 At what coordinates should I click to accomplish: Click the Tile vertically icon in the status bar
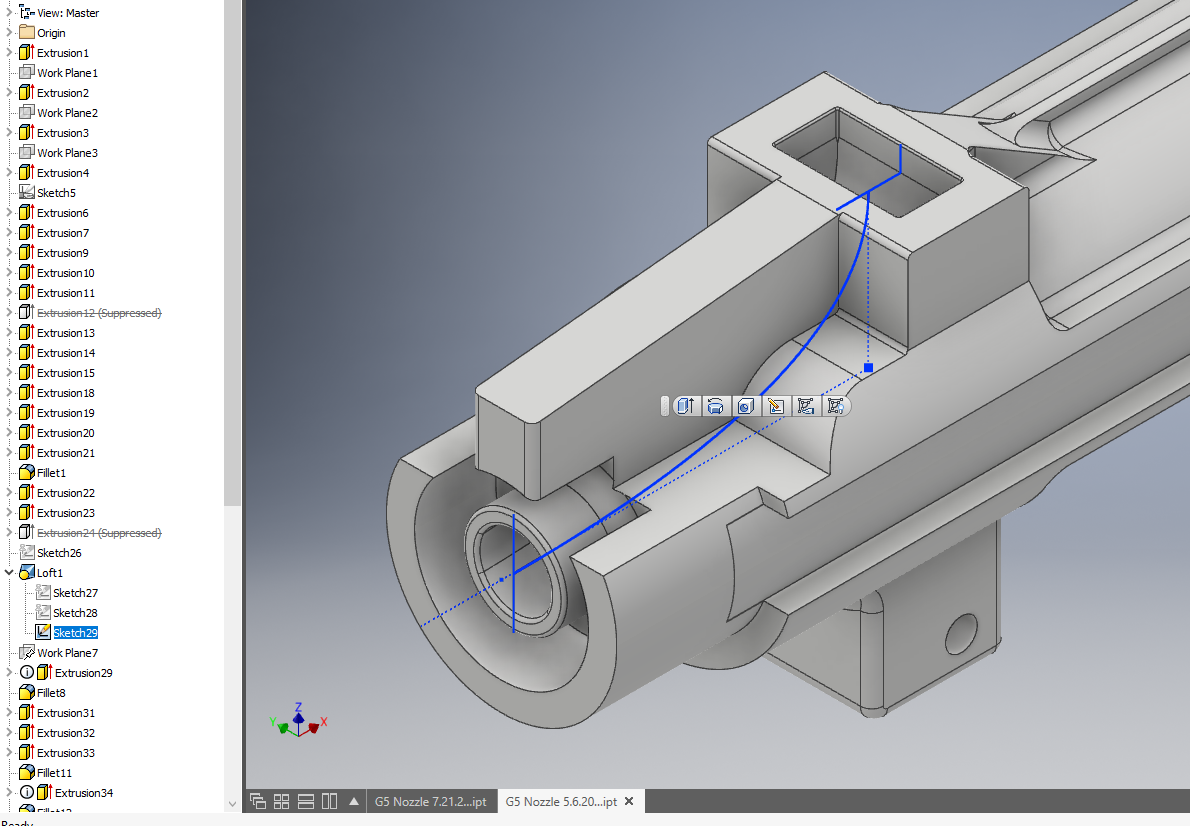(330, 800)
